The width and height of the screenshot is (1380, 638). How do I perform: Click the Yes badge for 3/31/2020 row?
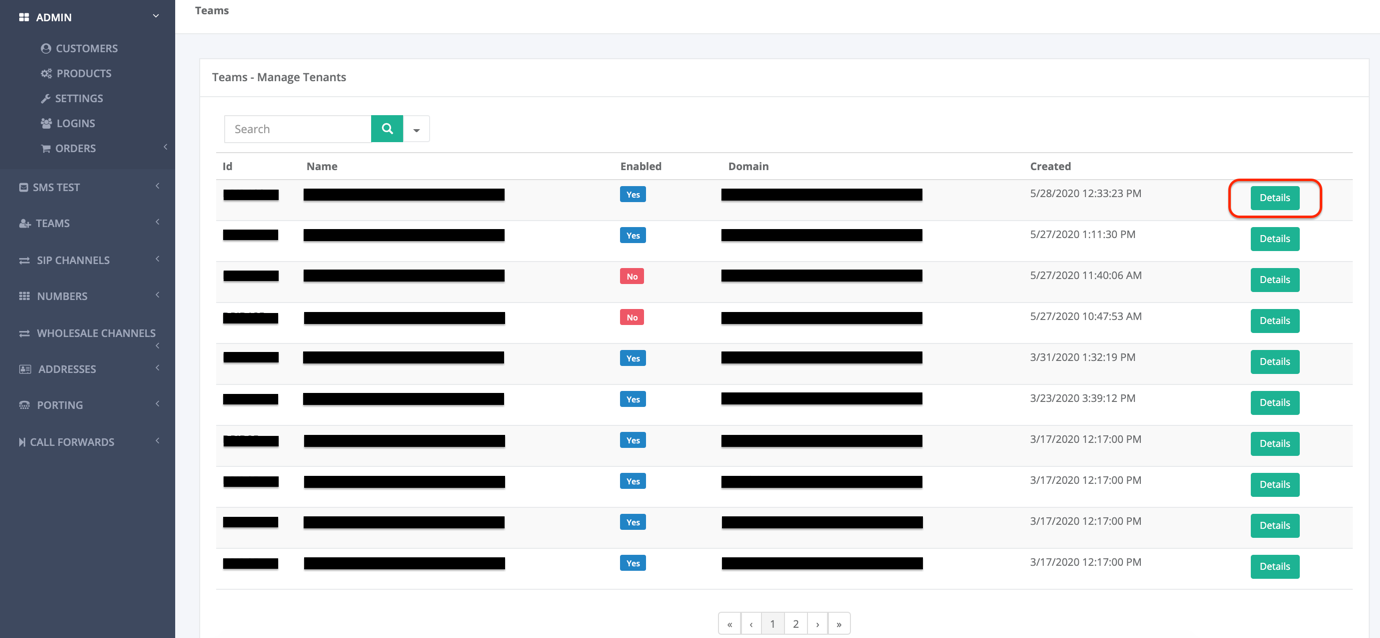[633, 358]
